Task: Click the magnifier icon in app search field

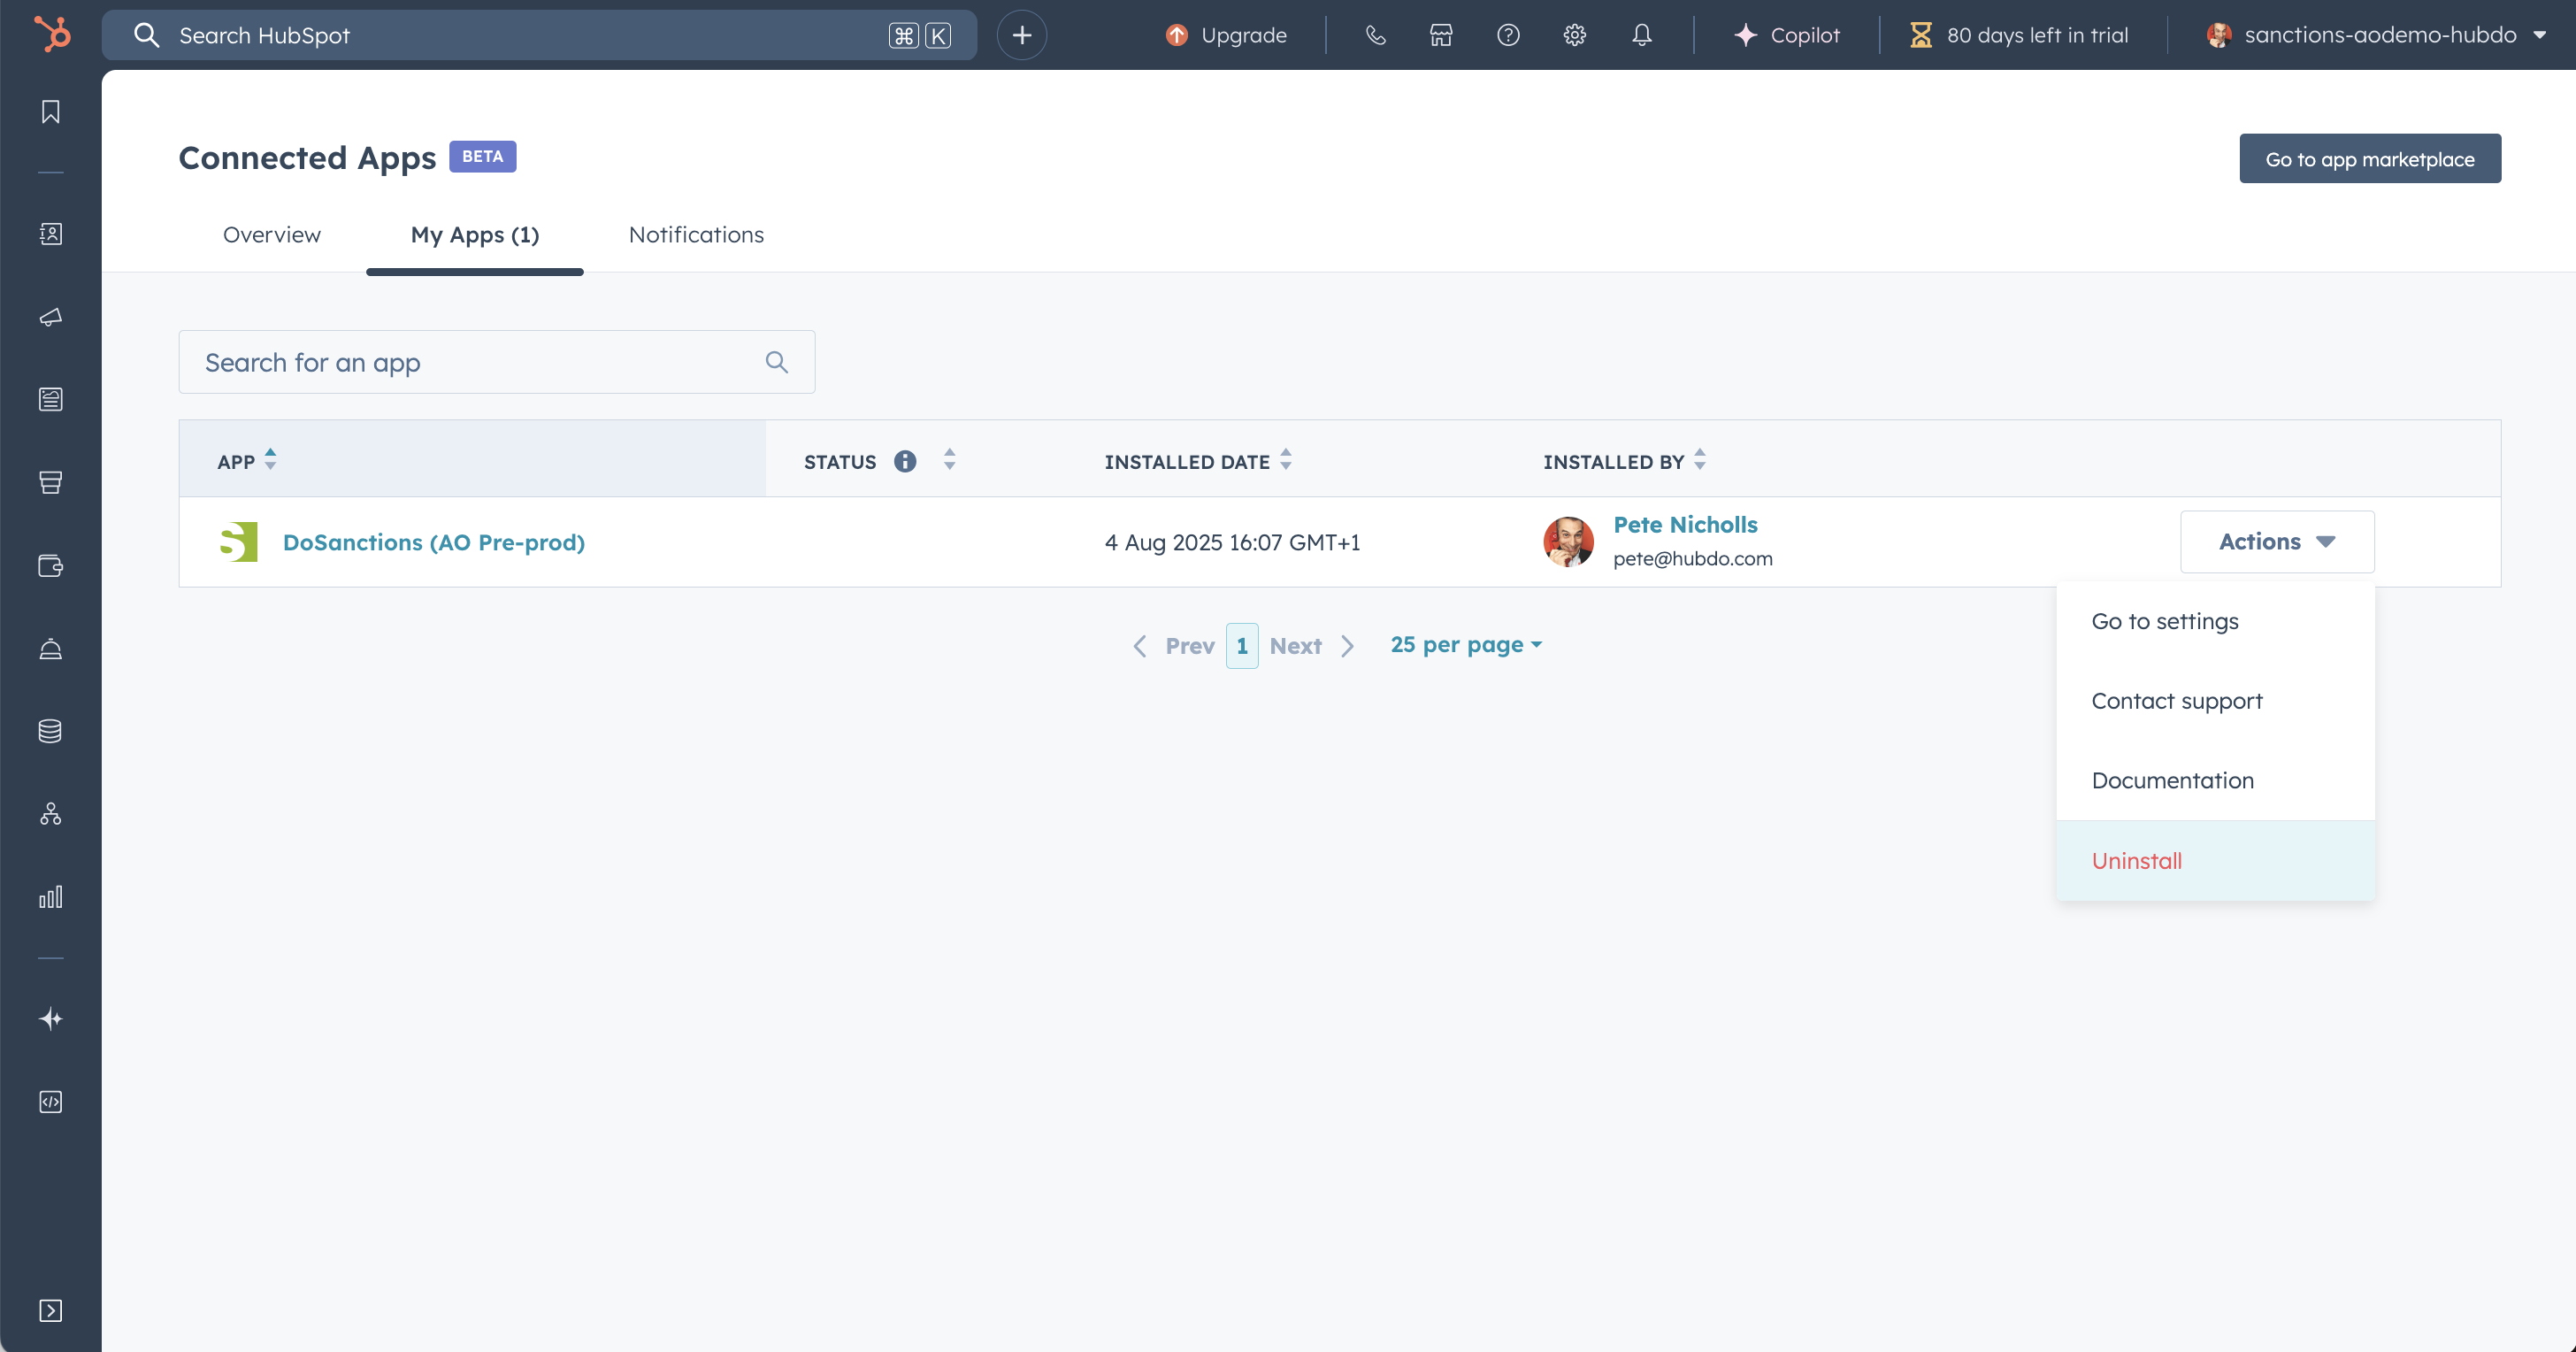Action: [777, 362]
